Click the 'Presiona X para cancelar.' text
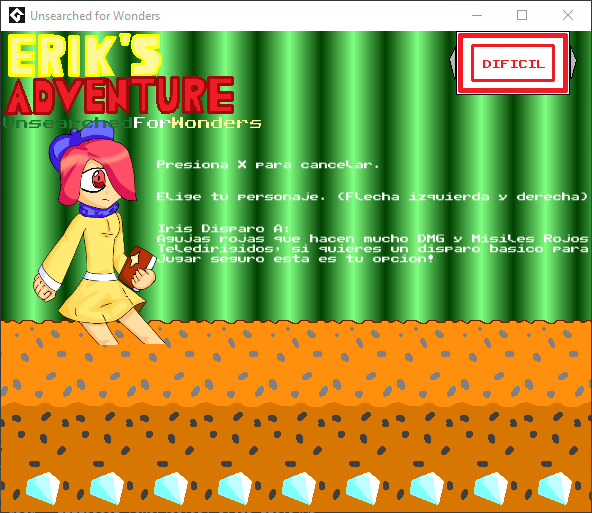Image resolution: width=592 pixels, height=513 pixels. click(268, 165)
